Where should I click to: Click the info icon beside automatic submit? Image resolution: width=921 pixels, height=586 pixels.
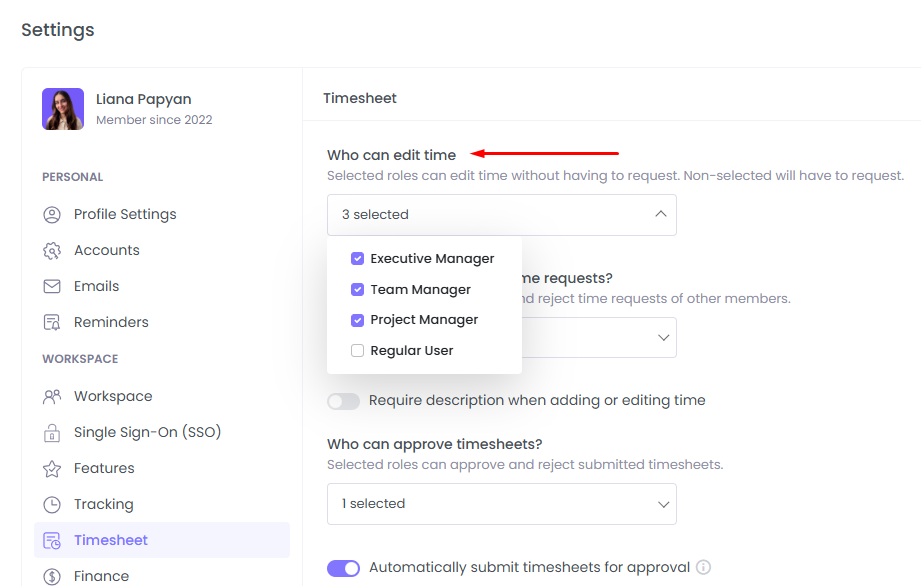703,568
